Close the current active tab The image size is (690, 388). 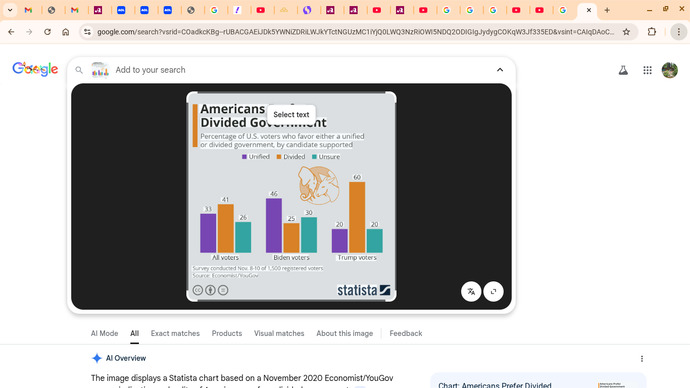click(x=589, y=10)
